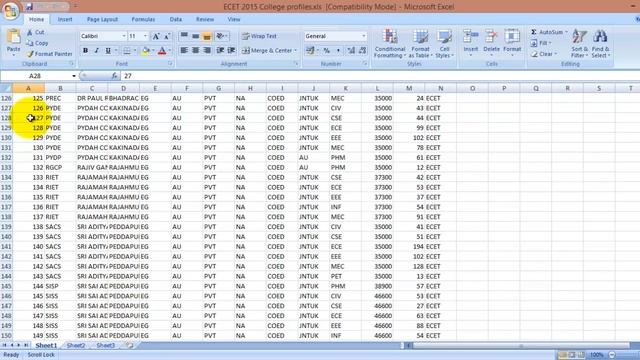Bottom align cell contents
This screenshot has width=640, height=360.
pos(207,36)
